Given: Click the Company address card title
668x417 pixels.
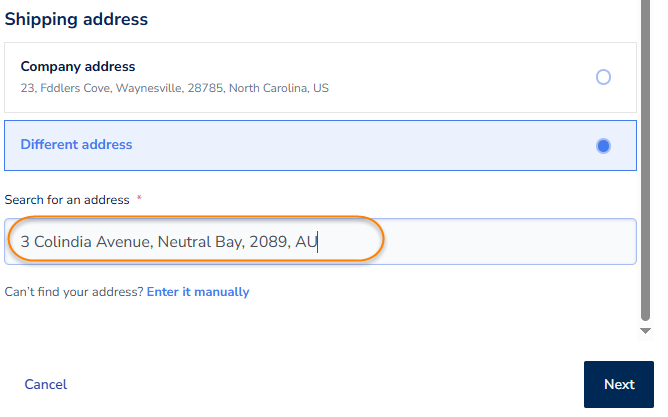Looking at the screenshot, I should (78, 66).
